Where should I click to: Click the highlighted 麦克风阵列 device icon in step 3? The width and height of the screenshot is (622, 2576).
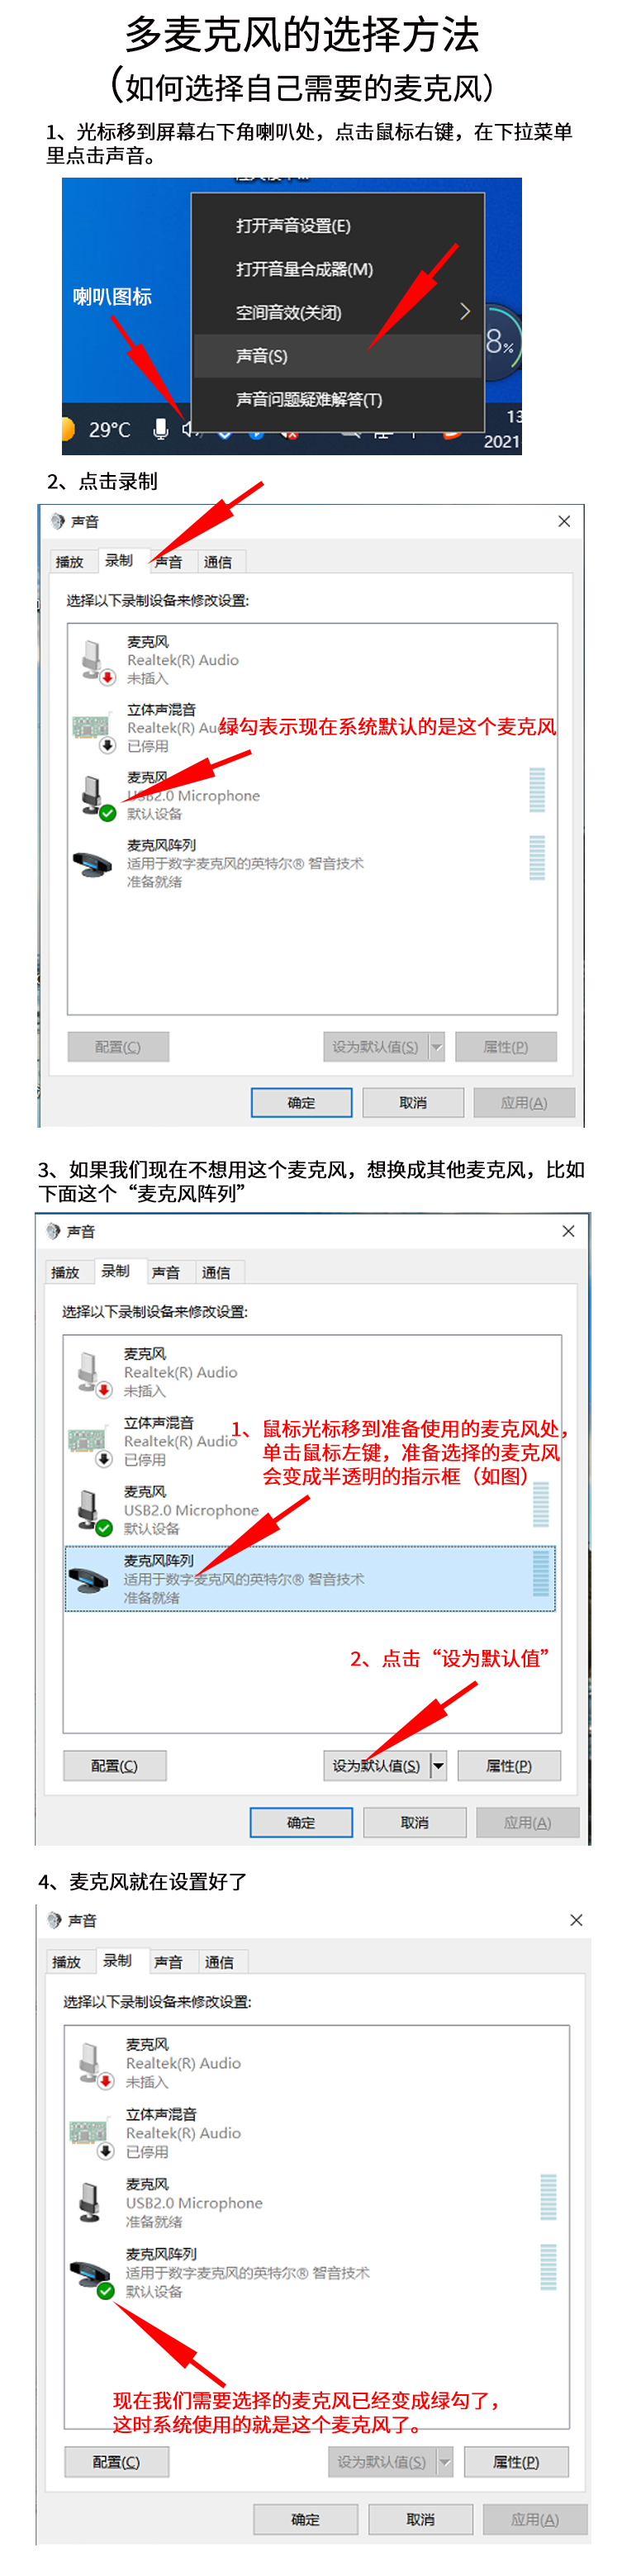click(x=90, y=1578)
